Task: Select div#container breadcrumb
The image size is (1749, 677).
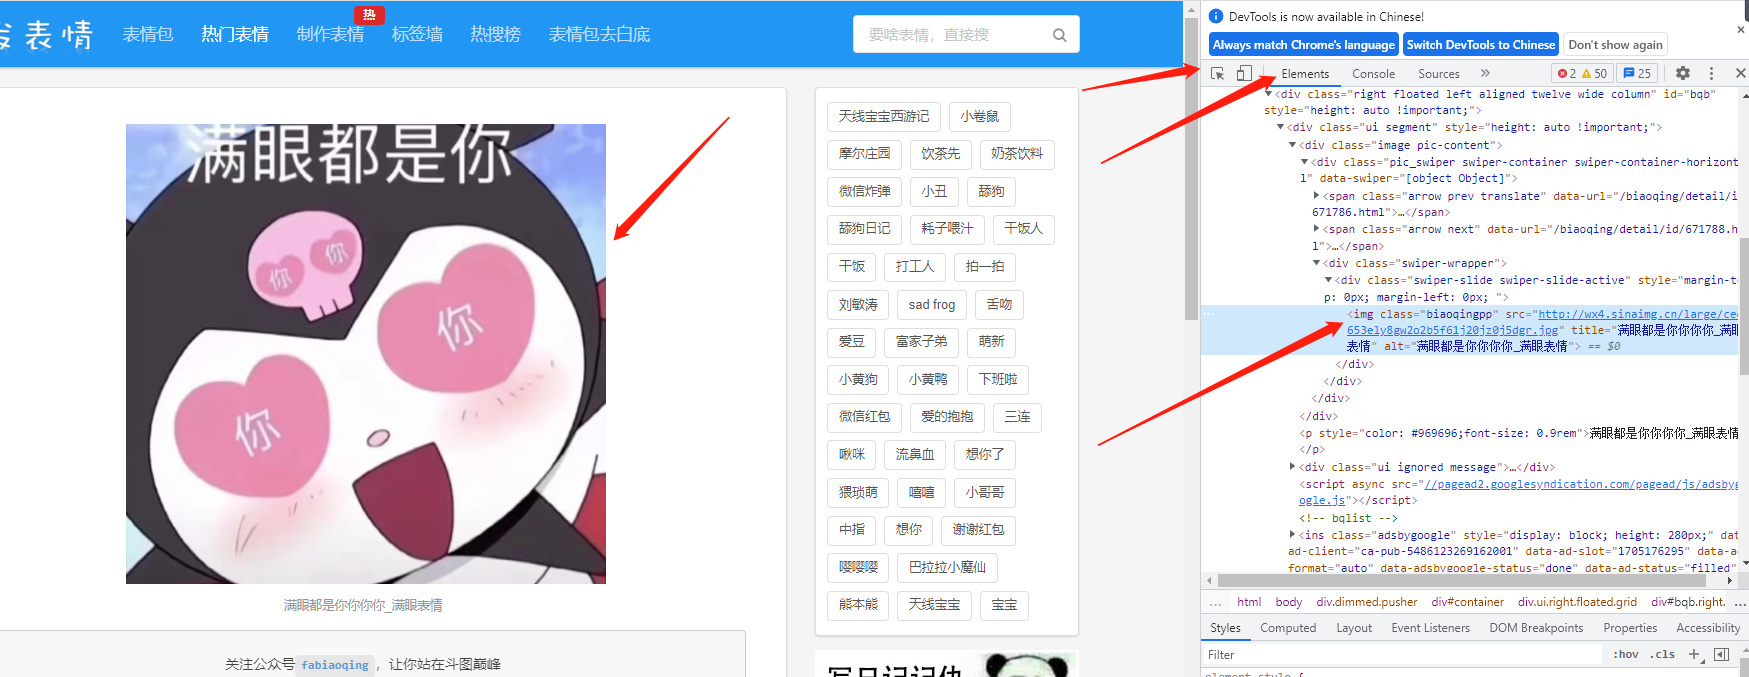Action: pyautogui.click(x=1467, y=602)
